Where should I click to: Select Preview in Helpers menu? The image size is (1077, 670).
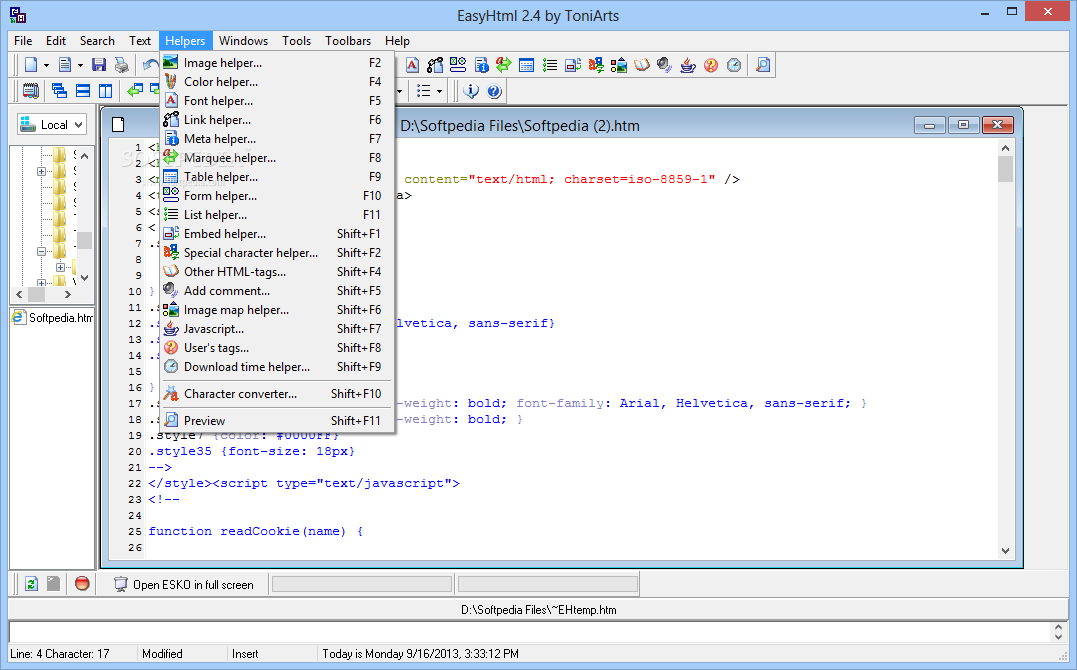(x=277, y=421)
